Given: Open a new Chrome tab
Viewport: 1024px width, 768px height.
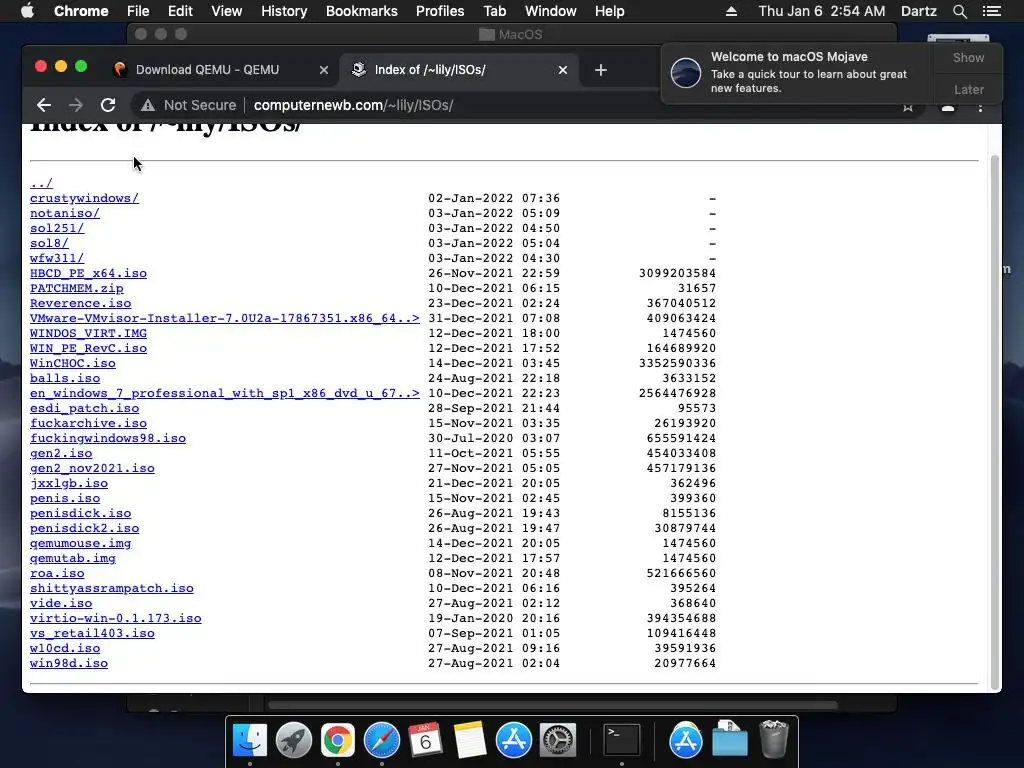Looking at the screenshot, I should coord(601,70).
